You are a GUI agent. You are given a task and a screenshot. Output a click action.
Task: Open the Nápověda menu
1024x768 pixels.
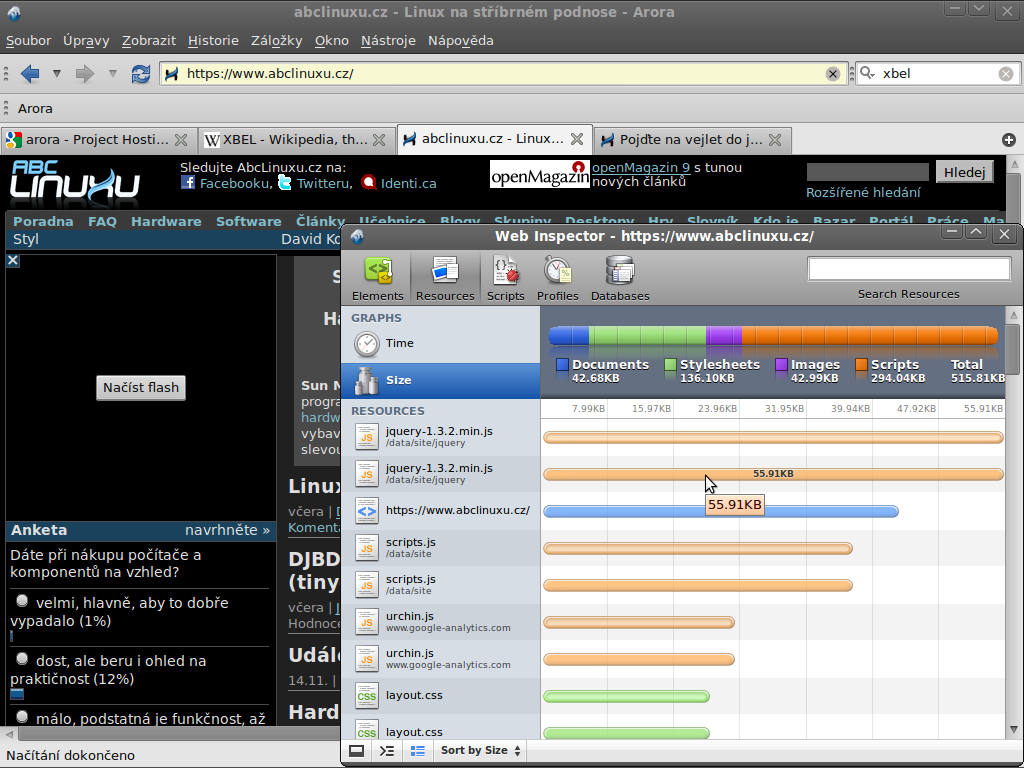click(461, 40)
